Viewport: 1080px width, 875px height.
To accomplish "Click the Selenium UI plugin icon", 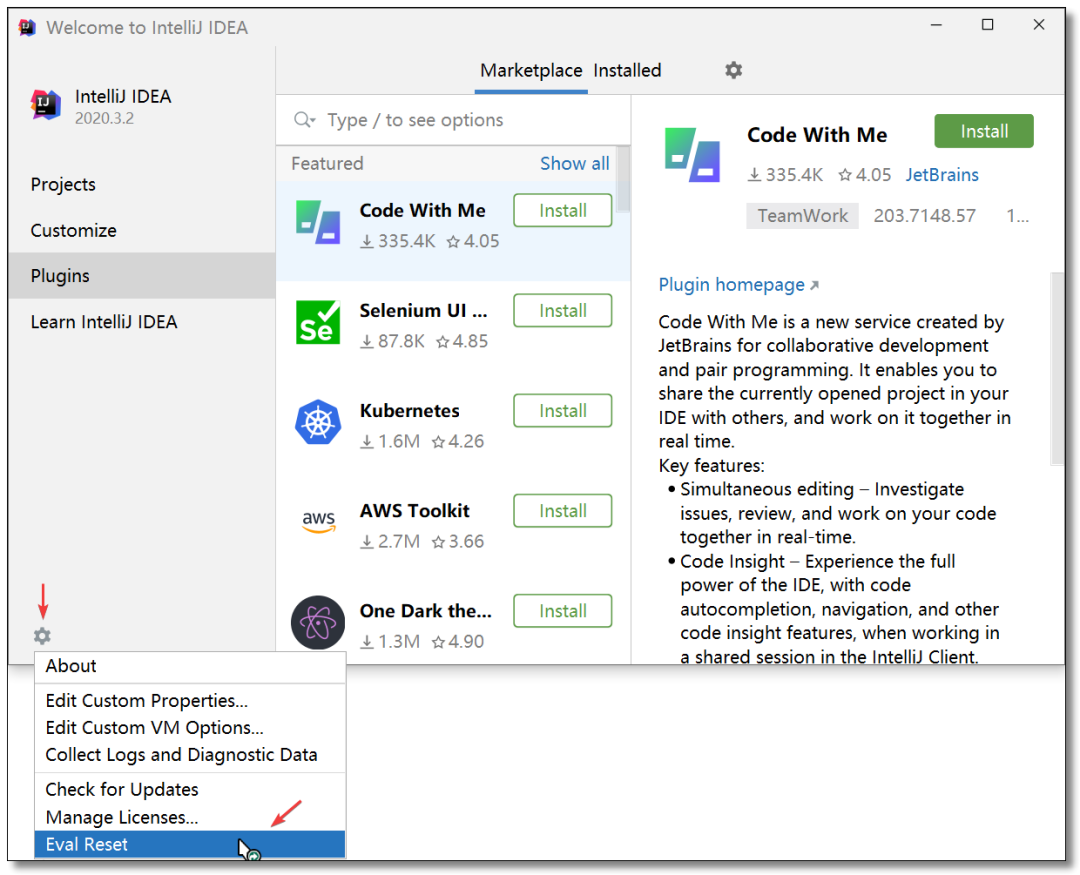I will (318, 322).
